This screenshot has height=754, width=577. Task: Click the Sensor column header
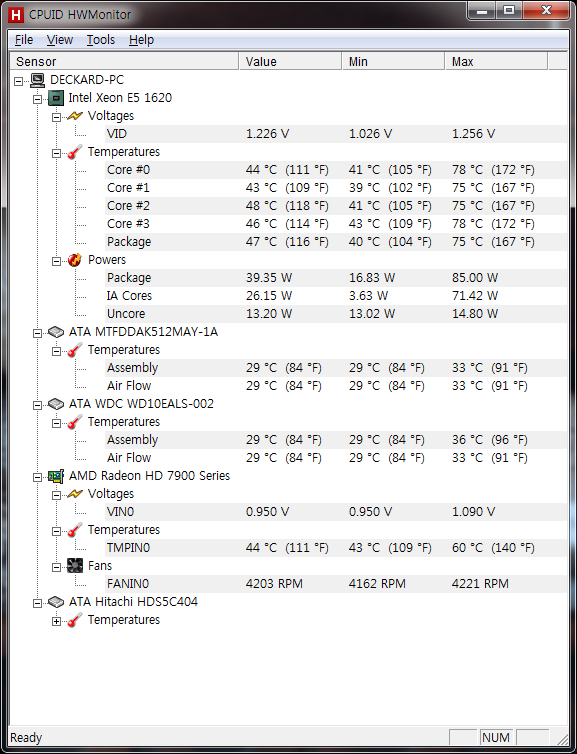[124, 62]
